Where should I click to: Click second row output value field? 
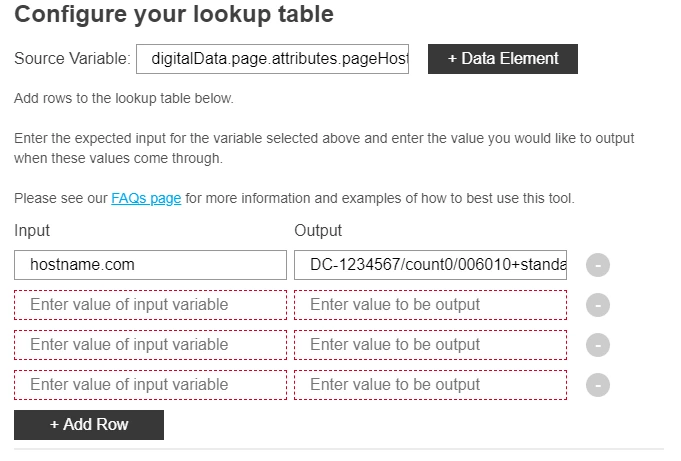click(x=430, y=305)
